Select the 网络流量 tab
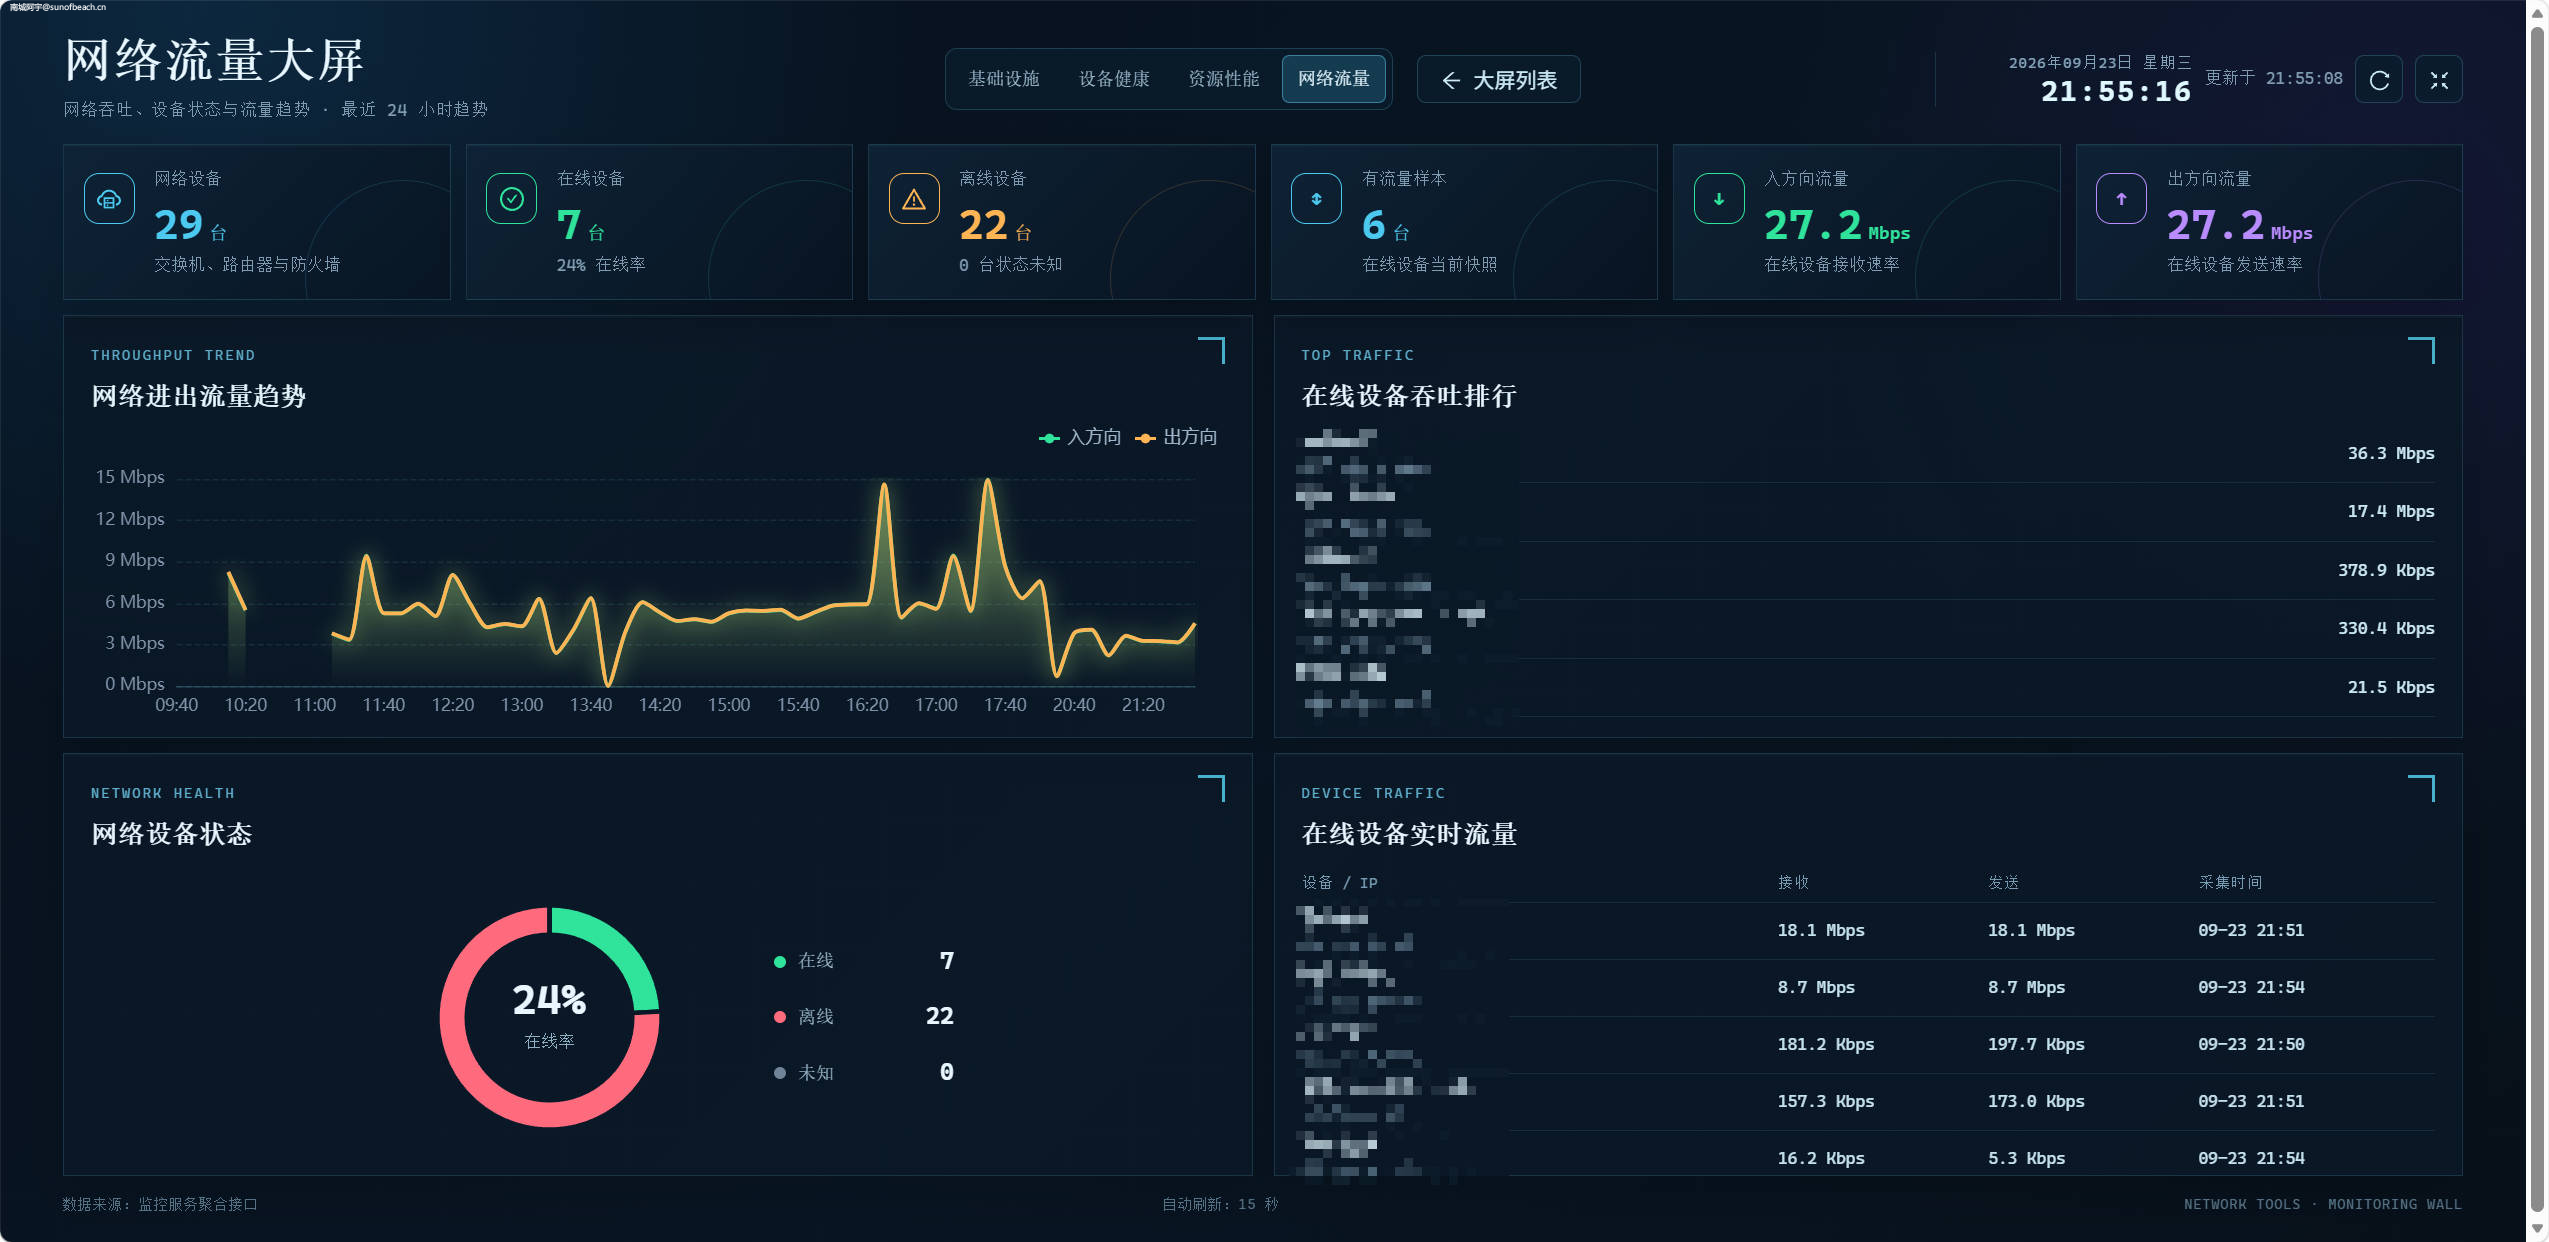This screenshot has width=2549, height=1242. pos(1333,79)
